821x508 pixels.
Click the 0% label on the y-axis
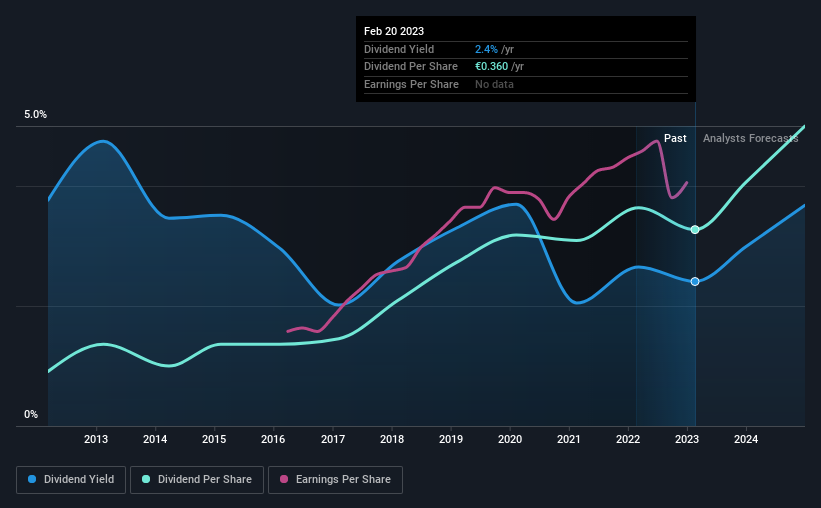(x=31, y=414)
